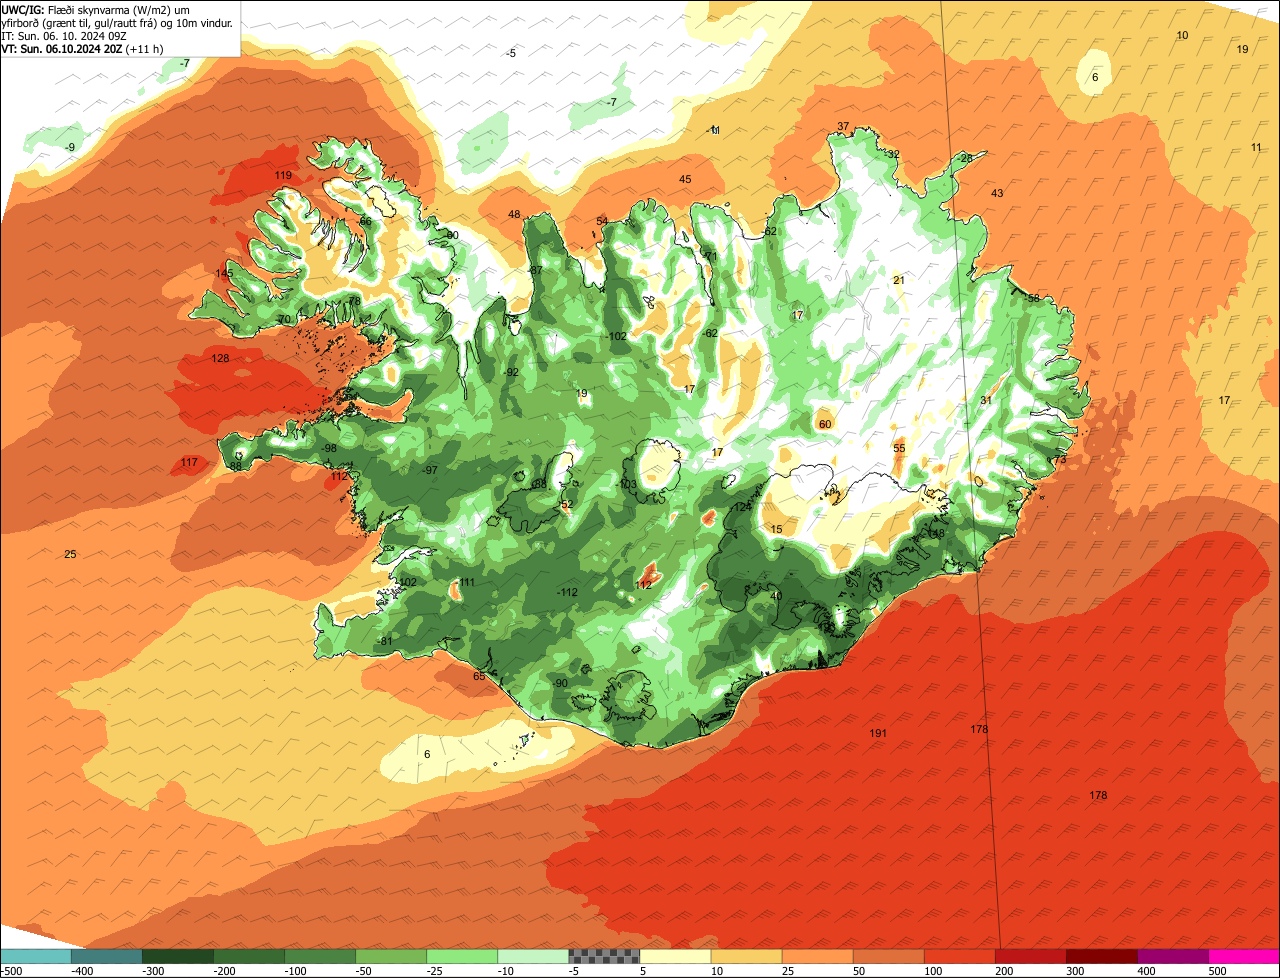Click the 10 value on the map
This screenshot has width=1280, height=978.
[x=1182, y=35]
